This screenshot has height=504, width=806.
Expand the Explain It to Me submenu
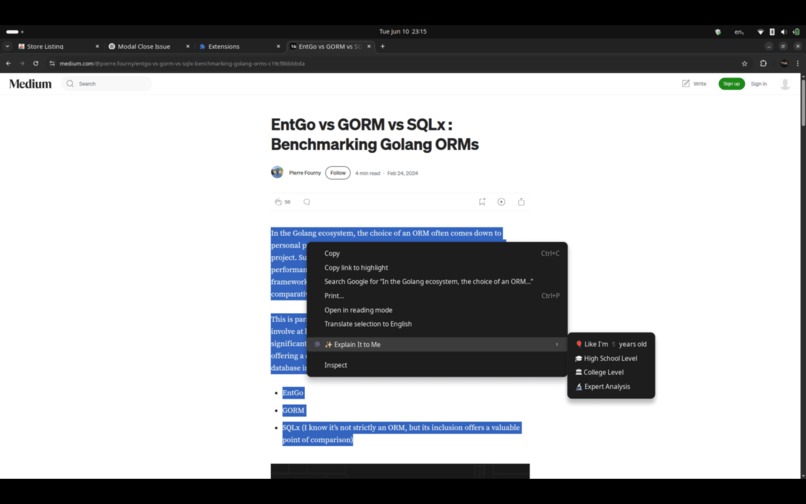pos(437,345)
